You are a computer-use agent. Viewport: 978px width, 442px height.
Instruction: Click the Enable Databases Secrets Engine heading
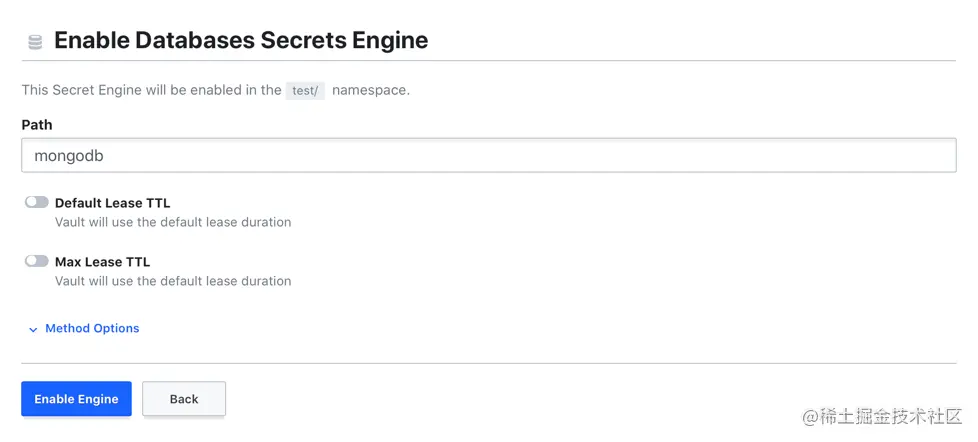click(x=241, y=41)
